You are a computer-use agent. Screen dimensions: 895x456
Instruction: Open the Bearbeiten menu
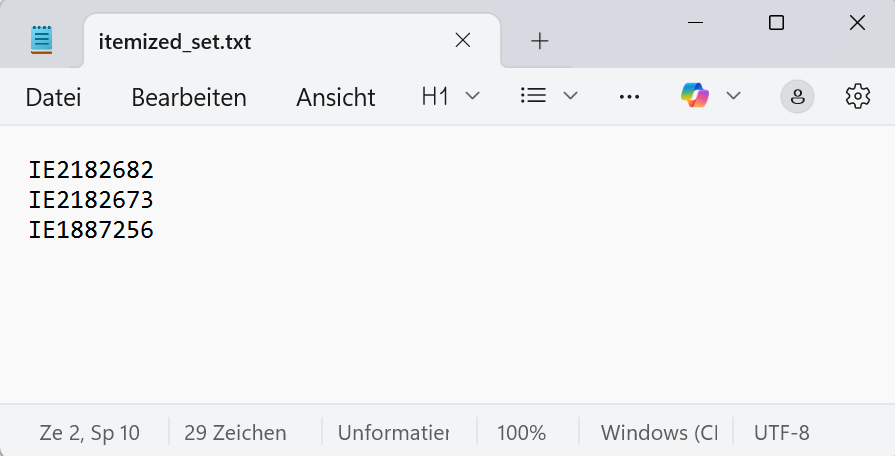pos(189,97)
